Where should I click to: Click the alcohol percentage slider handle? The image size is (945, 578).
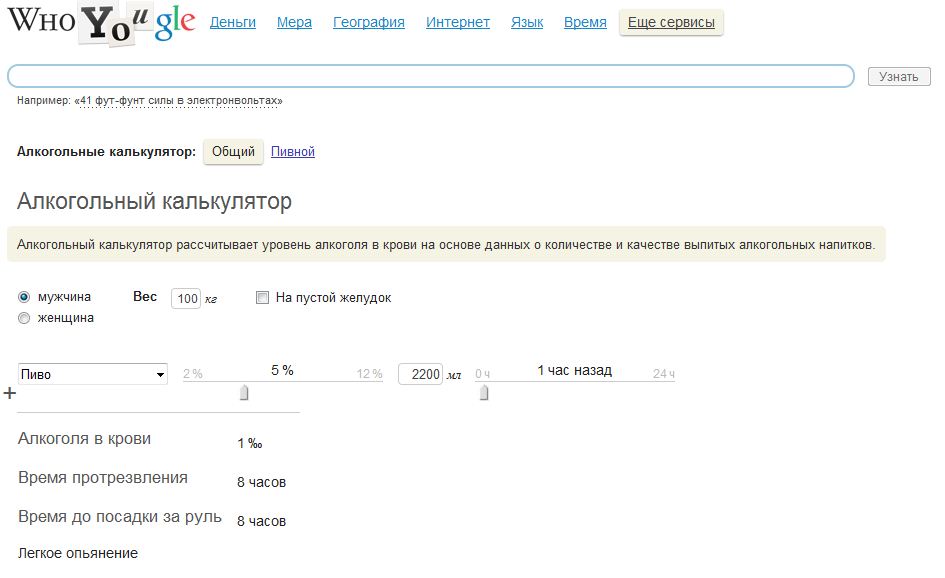243,394
